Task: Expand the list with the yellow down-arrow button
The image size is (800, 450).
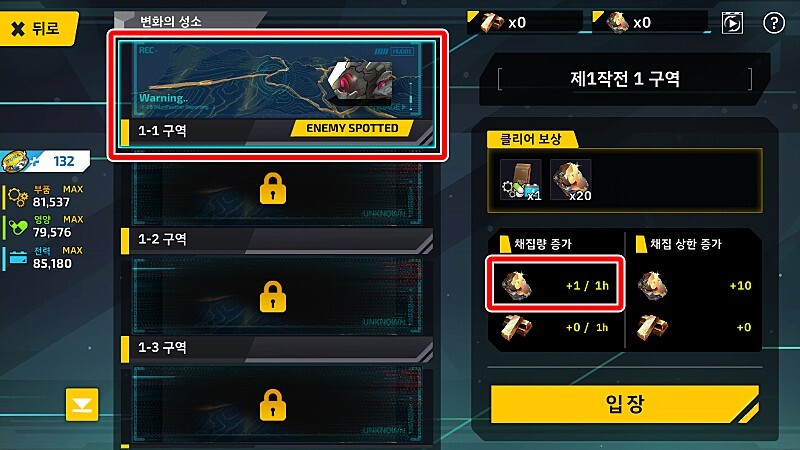Action: (x=82, y=405)
